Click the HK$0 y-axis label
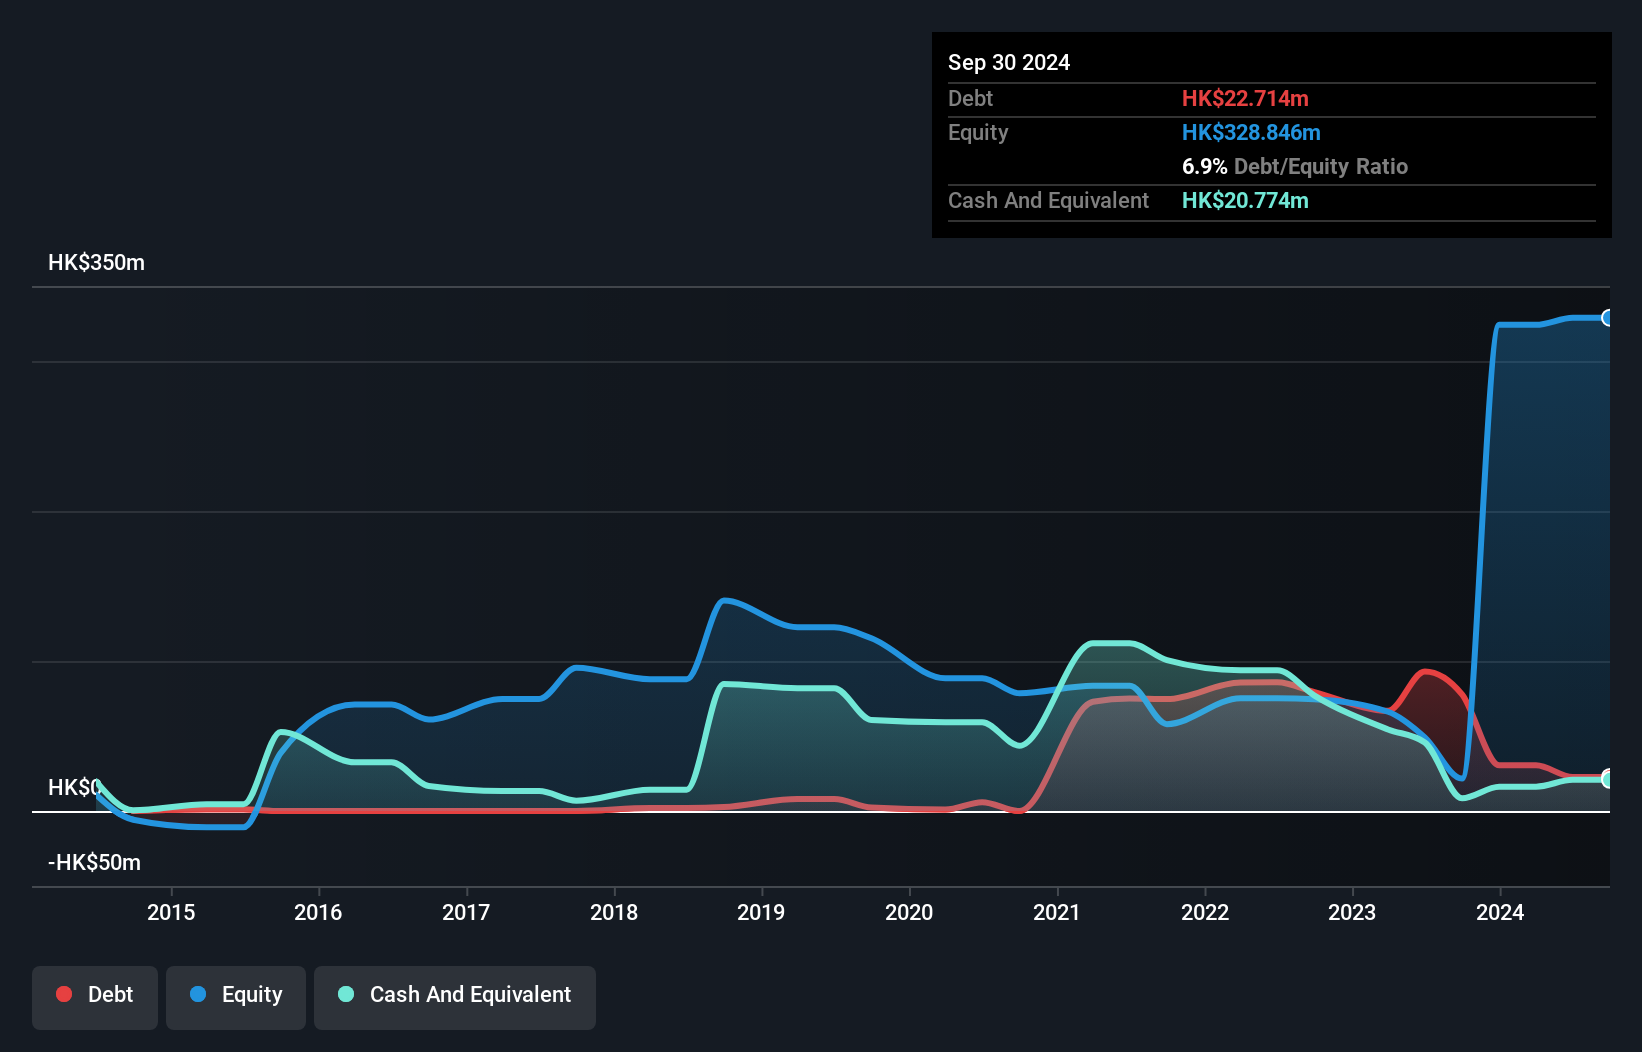The height and width of the screenshot is (1052, 1642). pyautogui.click(x=74, y=788)
